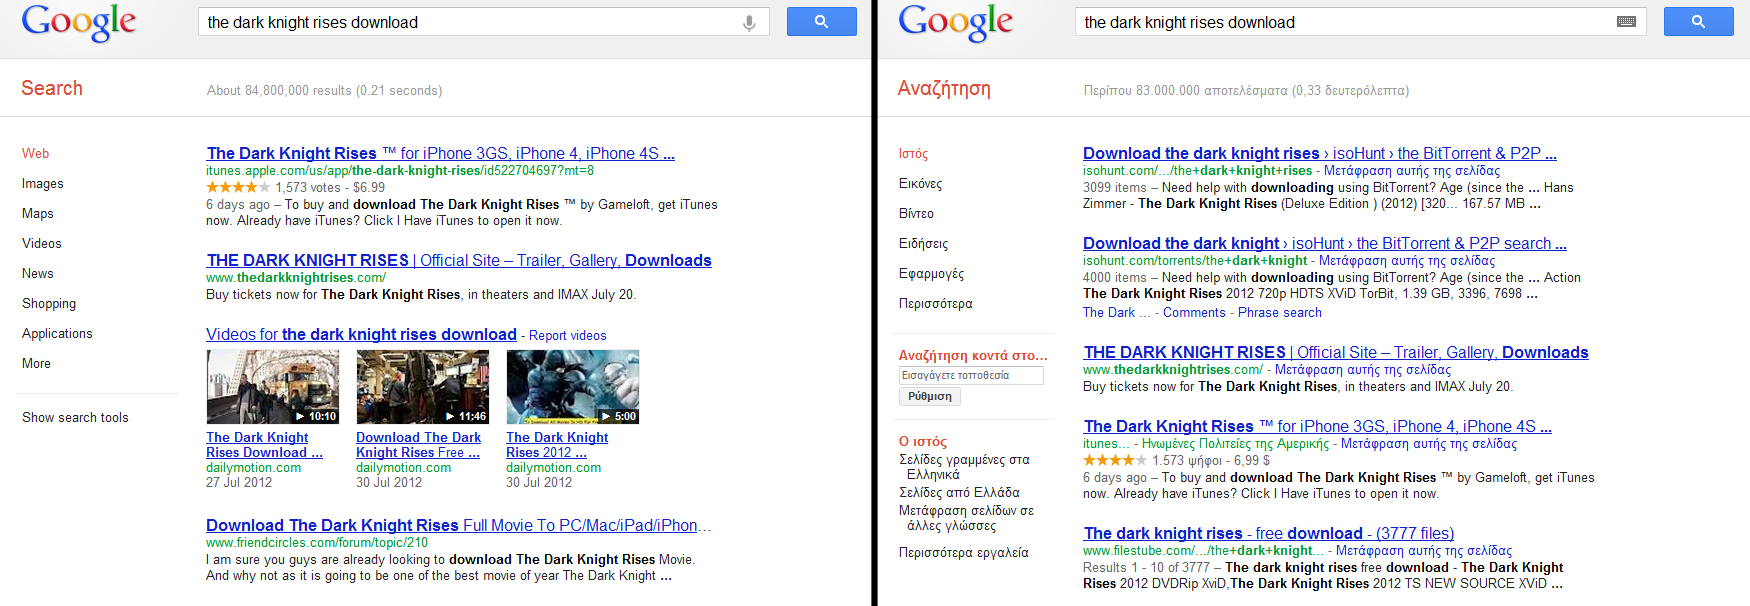Select Εικόνες in the Greek sidebar
The image size is (1750, 606).
tap(920, 183)
